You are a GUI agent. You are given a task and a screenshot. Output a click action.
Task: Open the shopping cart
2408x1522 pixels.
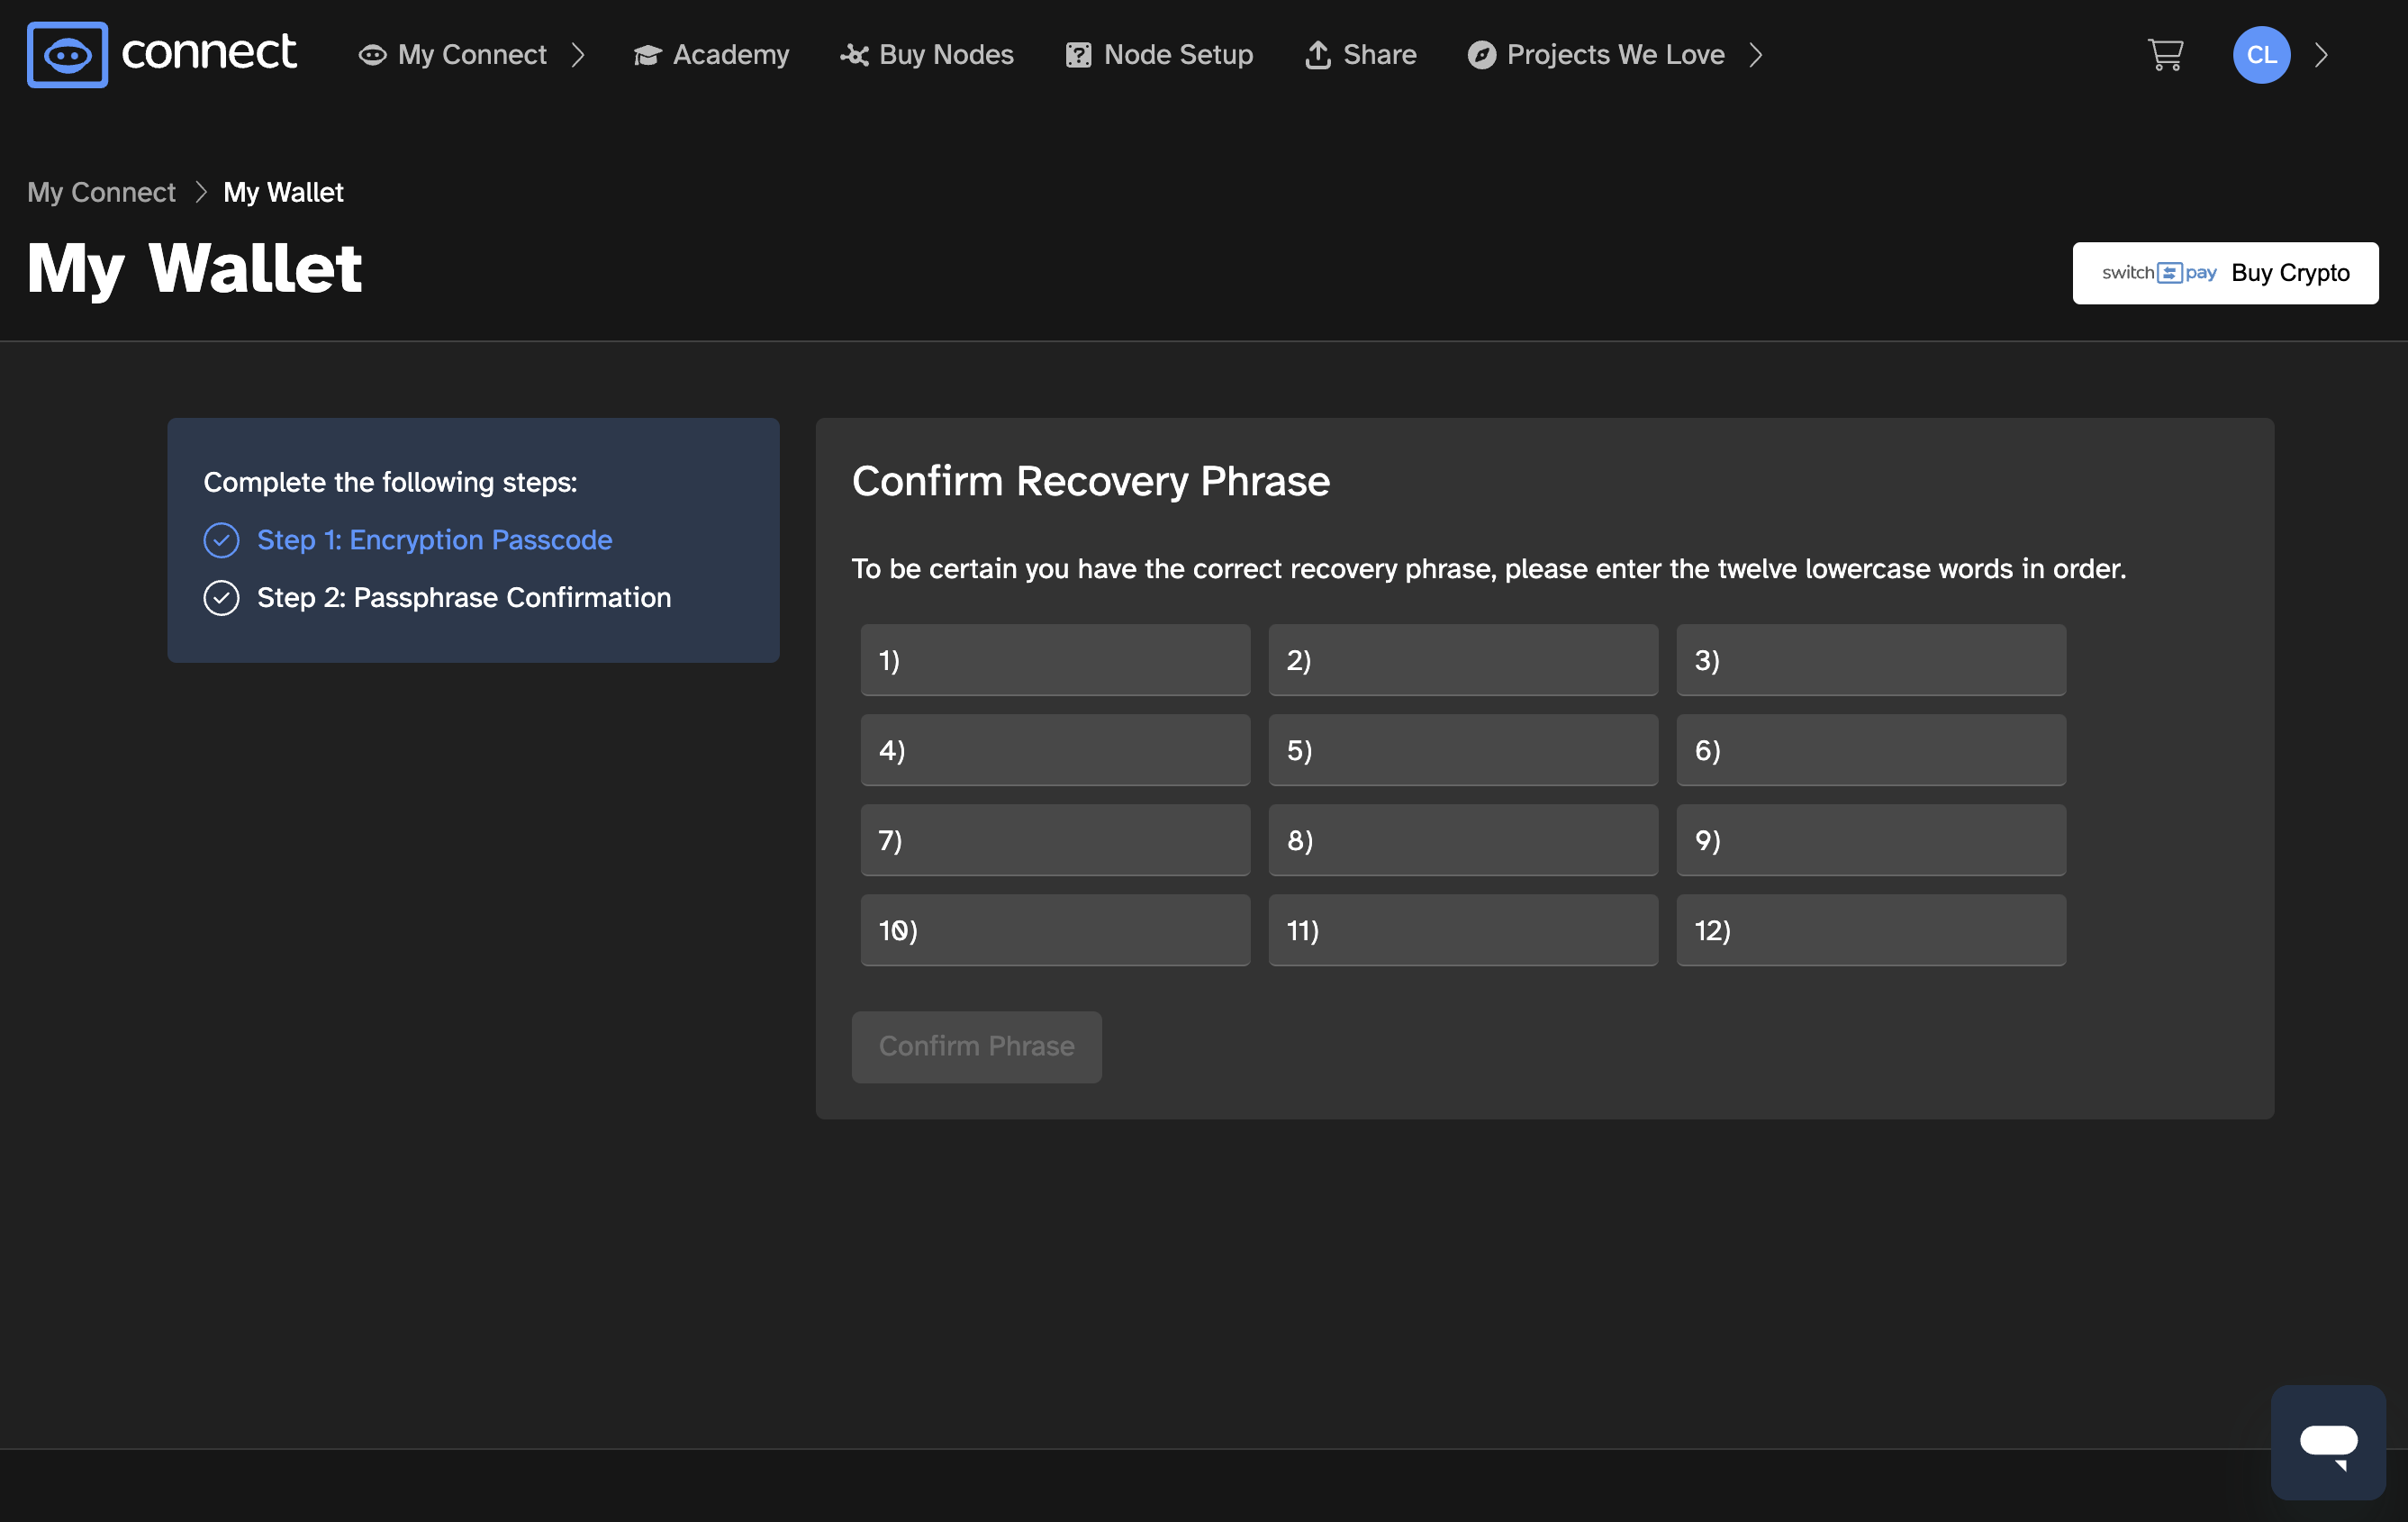[x=2165, y=55]
